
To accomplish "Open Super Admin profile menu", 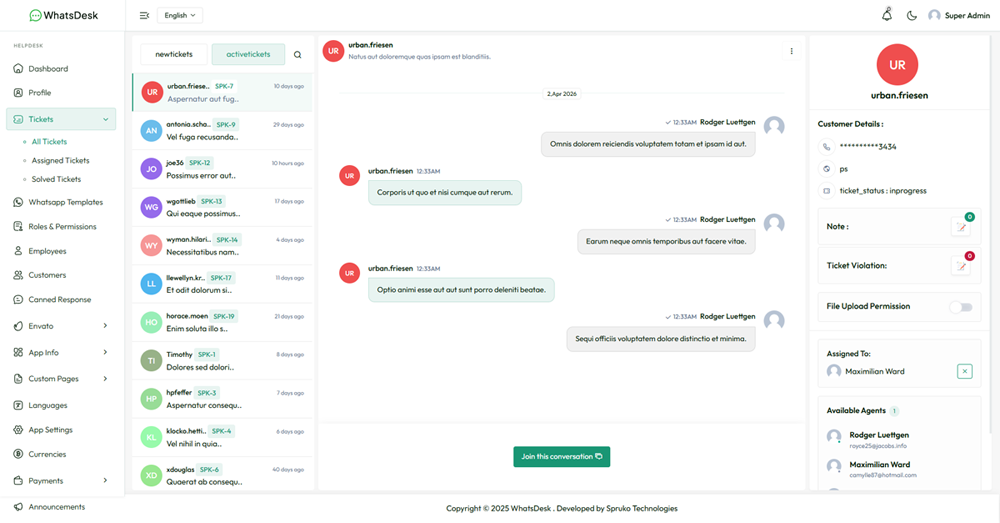I will [x=959, y=15].
